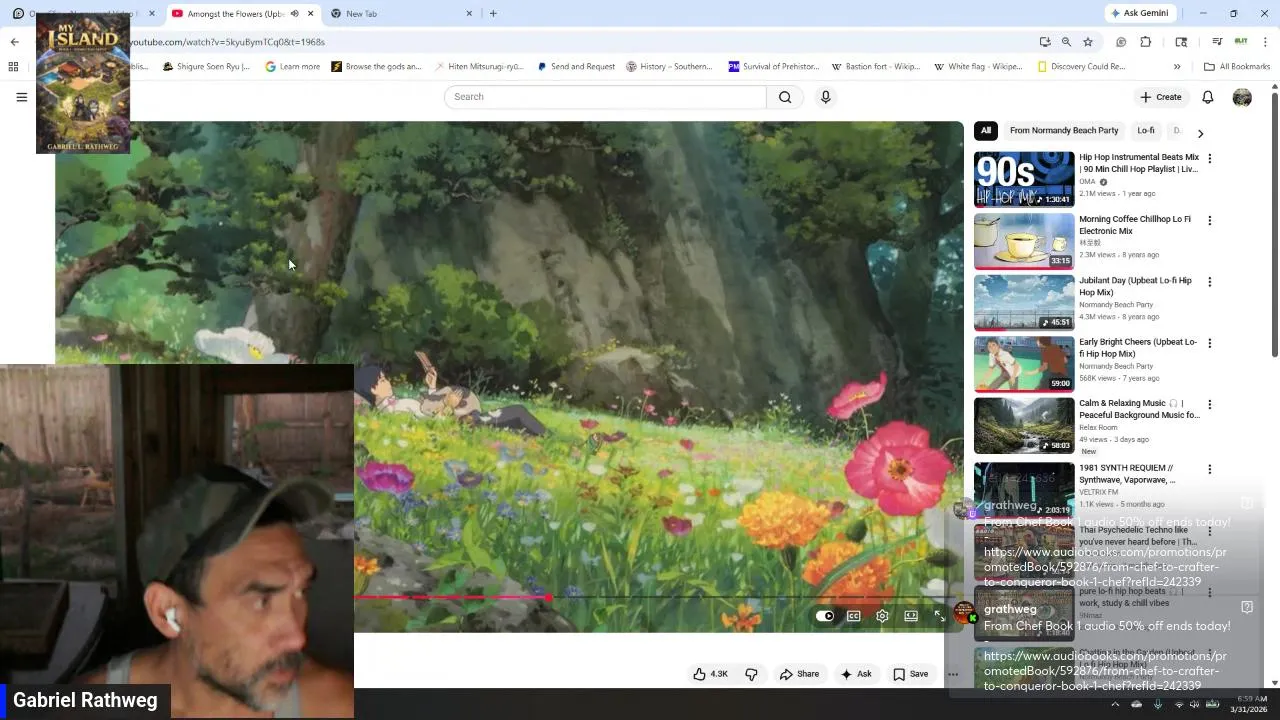Open the Chrome media controls icon
This screenshot has width=1280, height=720.
1217,42
